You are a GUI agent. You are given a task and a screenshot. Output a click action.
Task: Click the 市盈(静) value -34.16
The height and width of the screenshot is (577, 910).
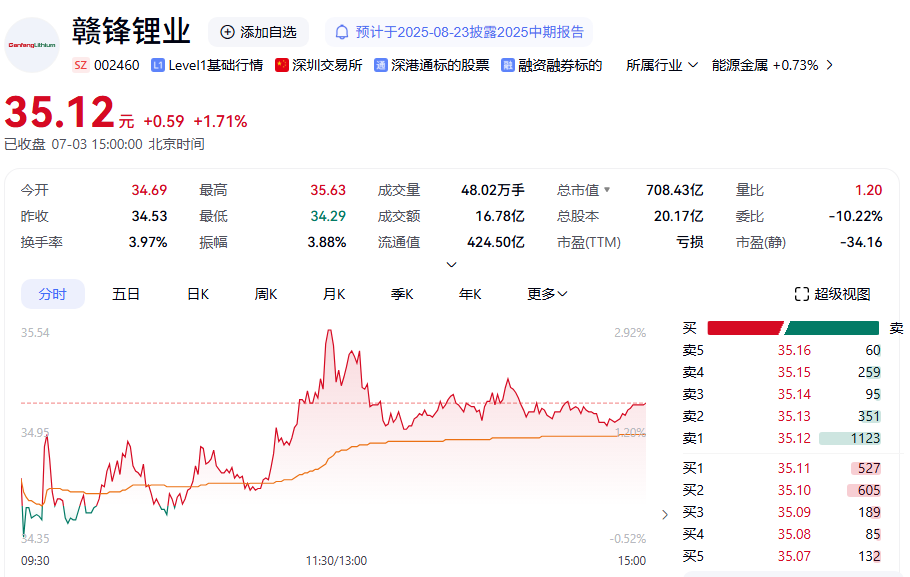coord(861,242)
